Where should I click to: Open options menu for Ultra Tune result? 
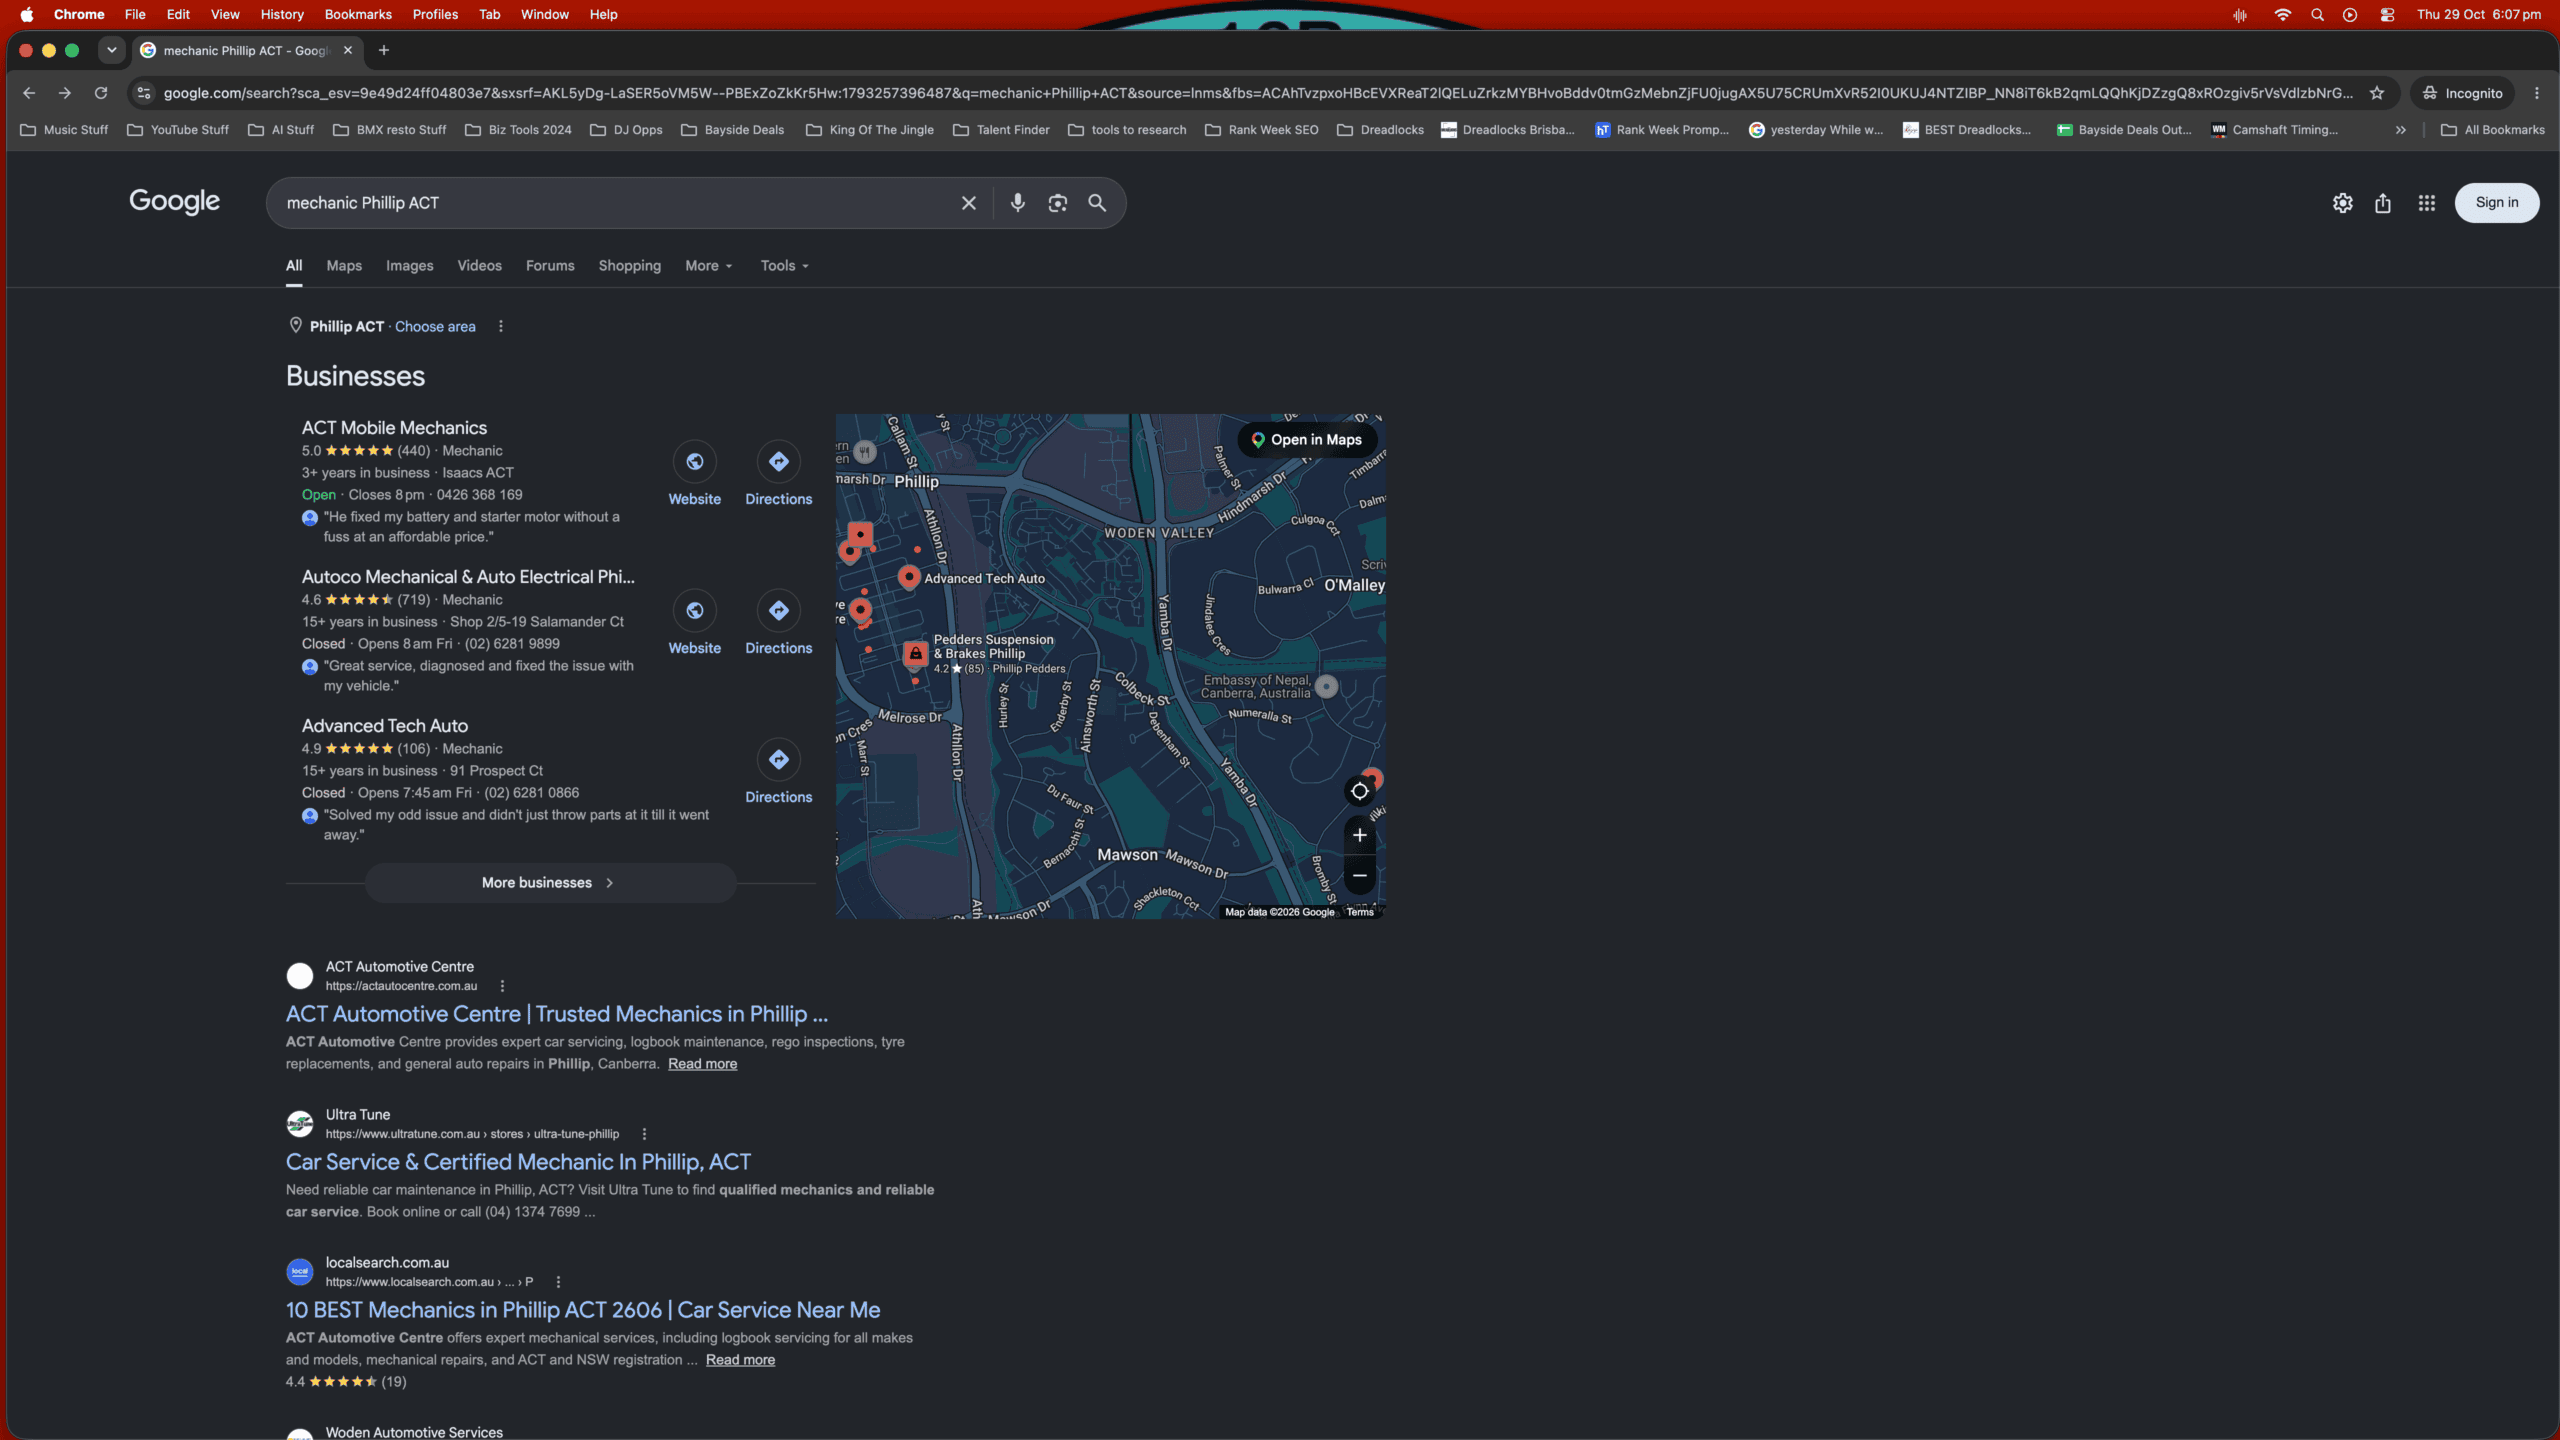[x=644, y=1134]
